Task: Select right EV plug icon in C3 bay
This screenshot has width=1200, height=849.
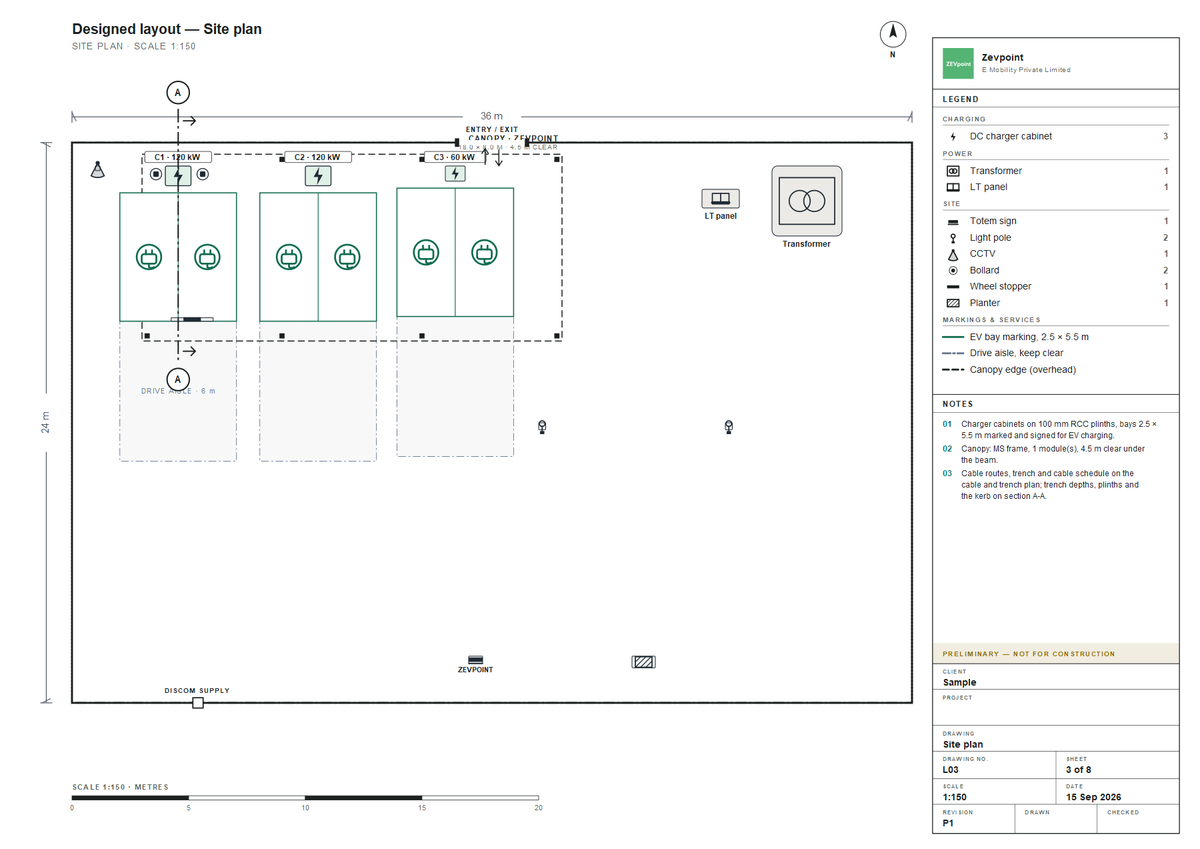Action: [485, 252]
